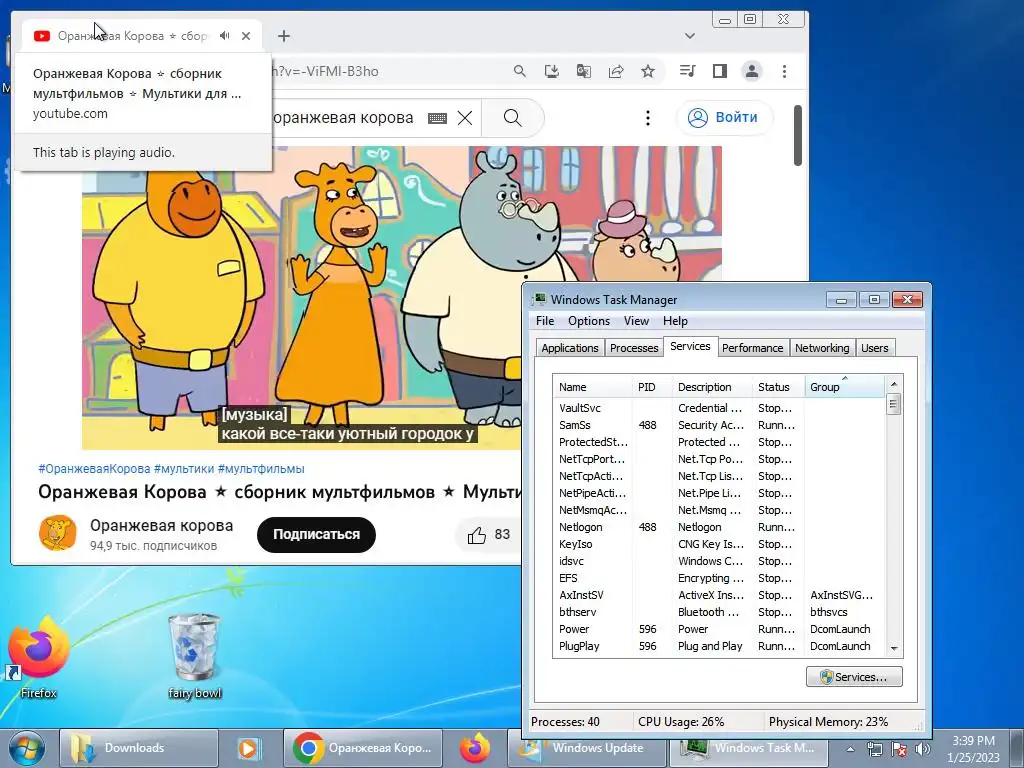Screen dimensions: 1024x768
Task: Open Task Manager File menu
Action: [x=545, y=321]
